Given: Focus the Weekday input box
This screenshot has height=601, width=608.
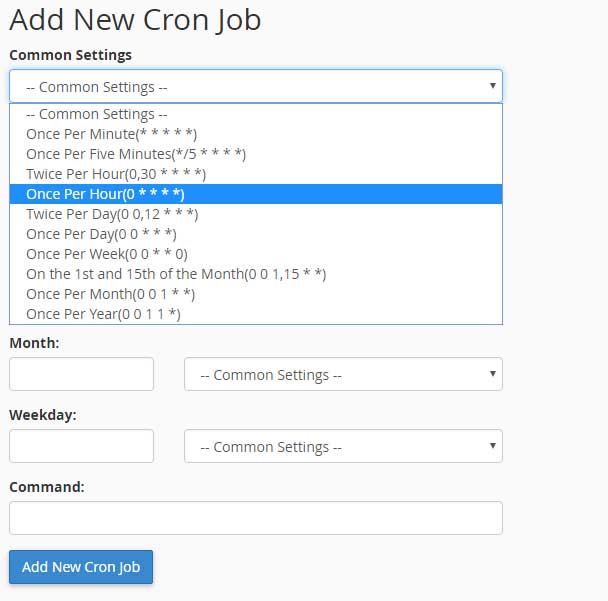Looking at the screenshot, I should 81,446.
